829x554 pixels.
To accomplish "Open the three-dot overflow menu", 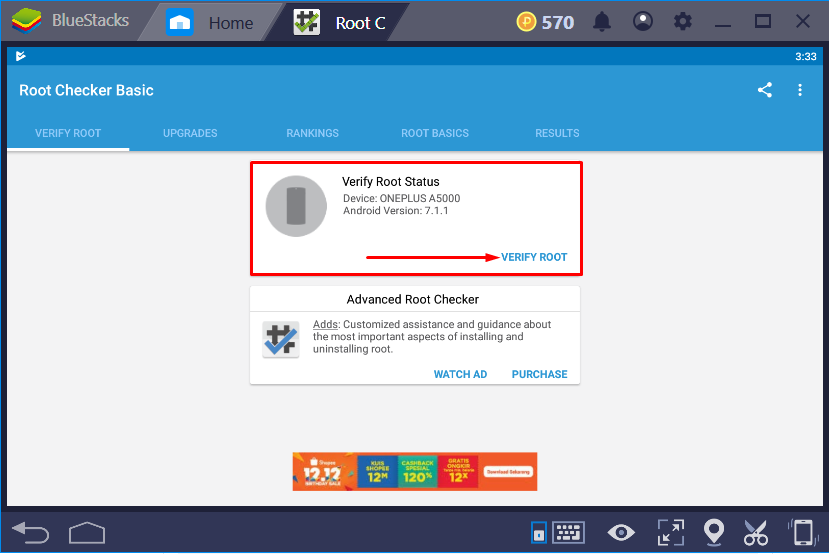I will (800, 90).
